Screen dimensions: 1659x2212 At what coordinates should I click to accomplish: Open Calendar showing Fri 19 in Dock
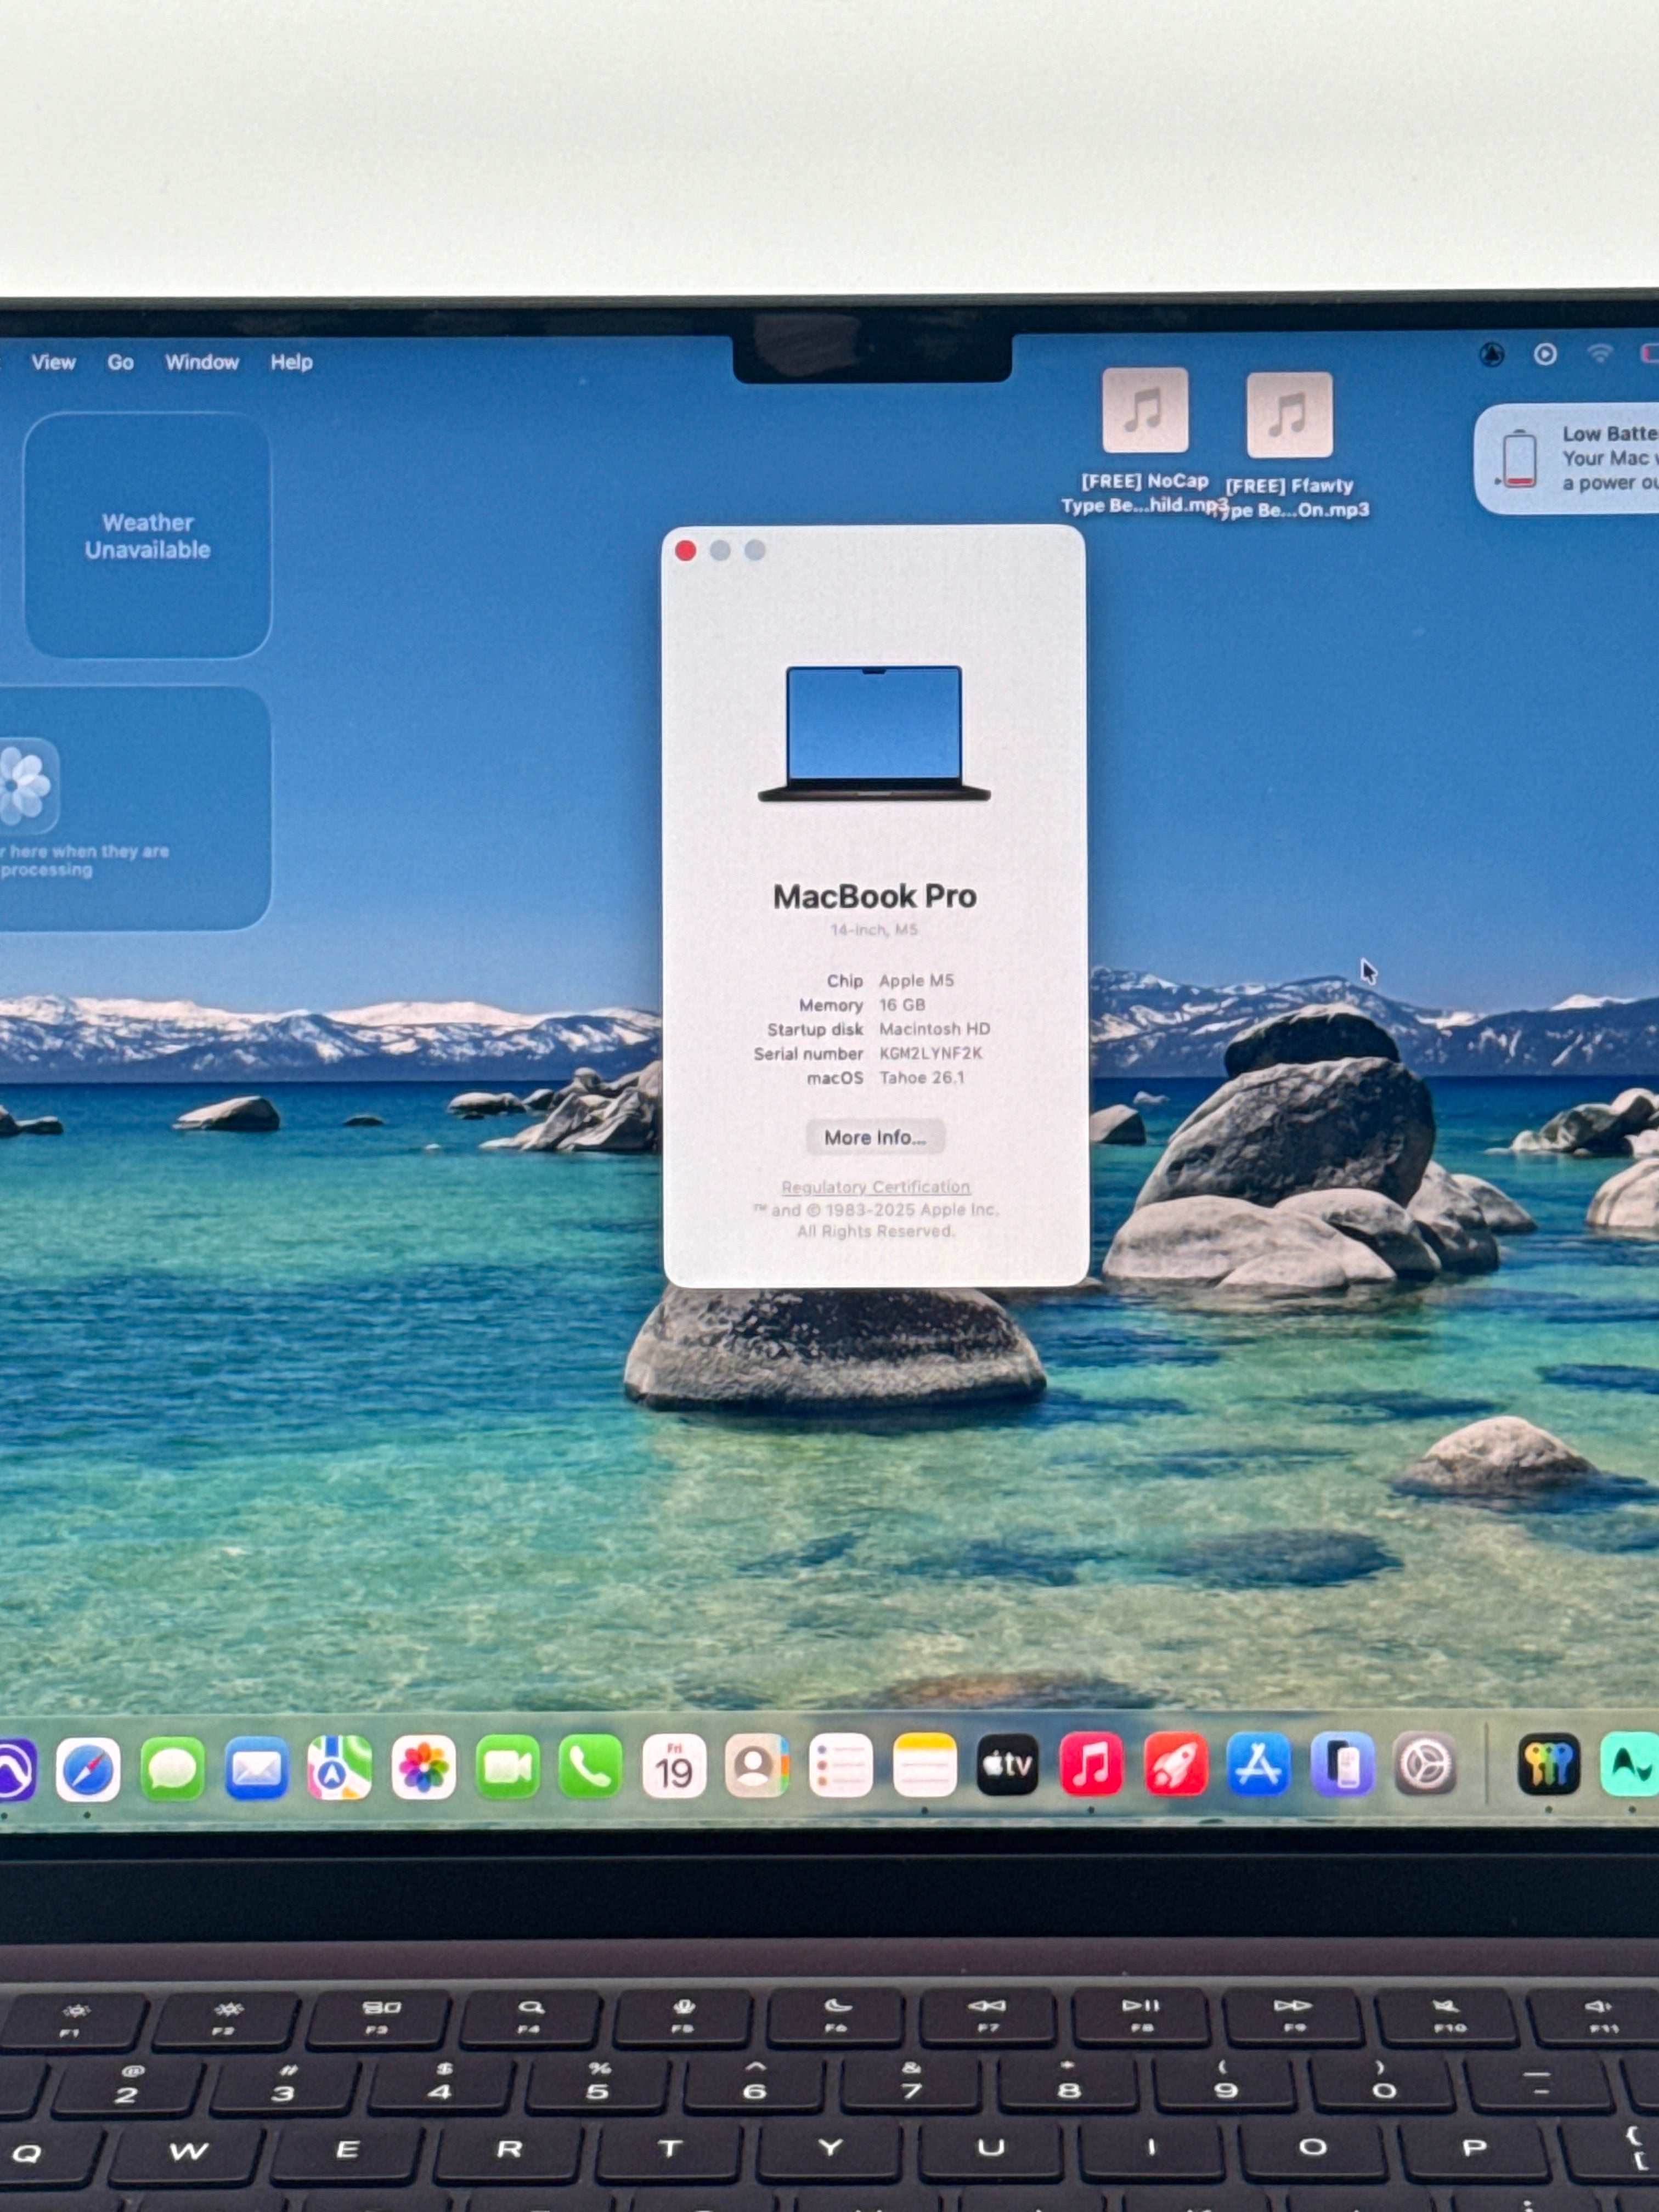(x=674, y=1767)
